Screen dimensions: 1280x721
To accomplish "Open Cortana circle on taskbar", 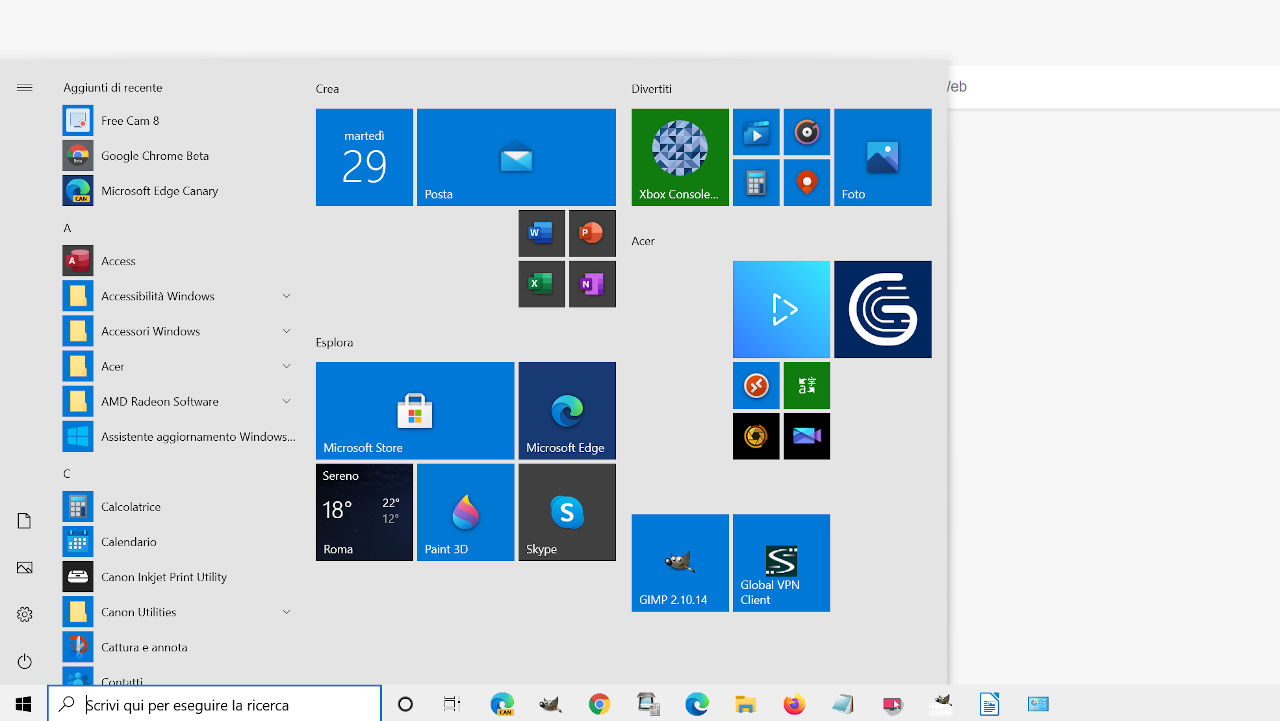I will (x=405, y=704).
